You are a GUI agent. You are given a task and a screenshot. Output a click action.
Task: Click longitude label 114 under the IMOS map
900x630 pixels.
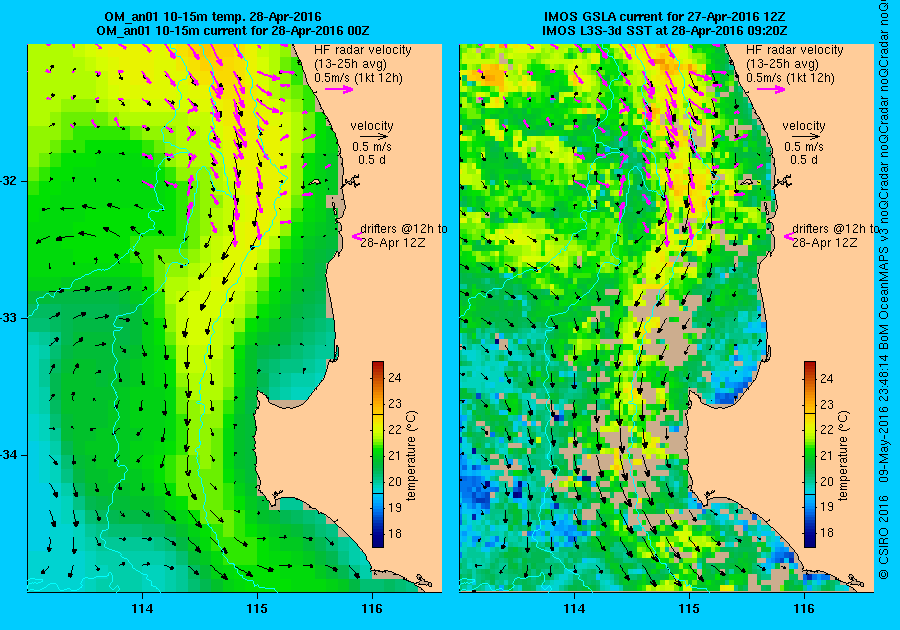click(575, 608)
